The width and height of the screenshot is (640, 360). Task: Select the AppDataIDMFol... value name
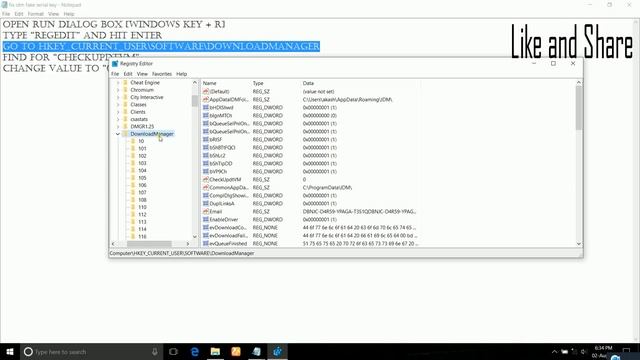pos(229,100)
